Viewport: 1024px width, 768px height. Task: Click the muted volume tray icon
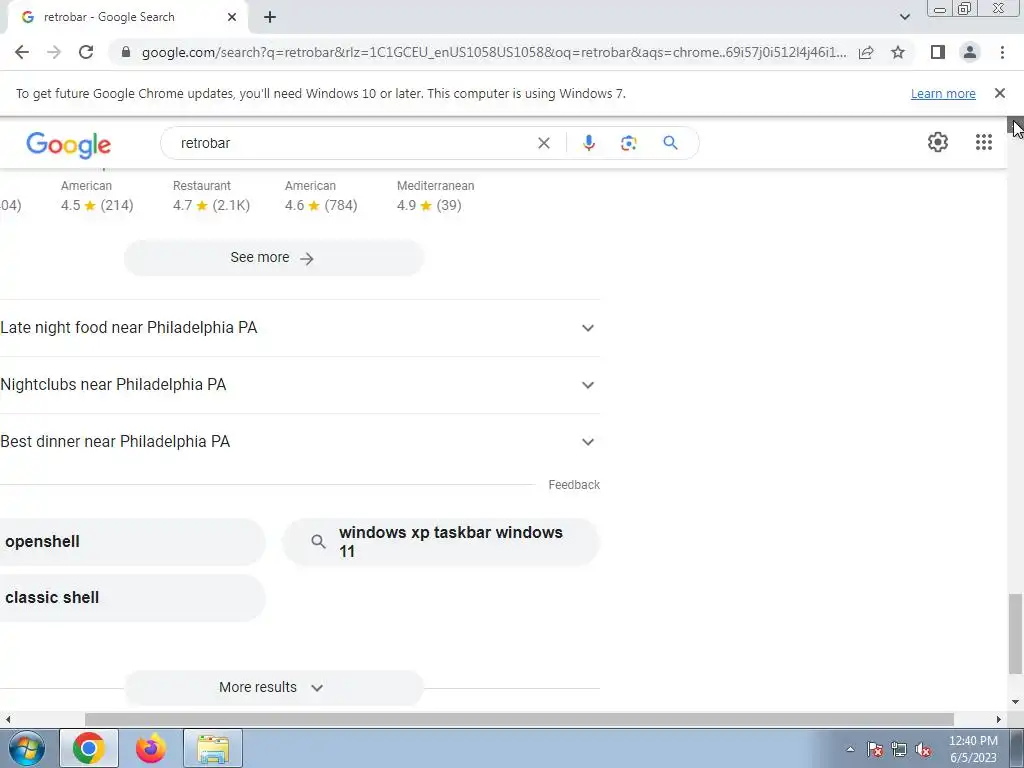coord(923,750)
